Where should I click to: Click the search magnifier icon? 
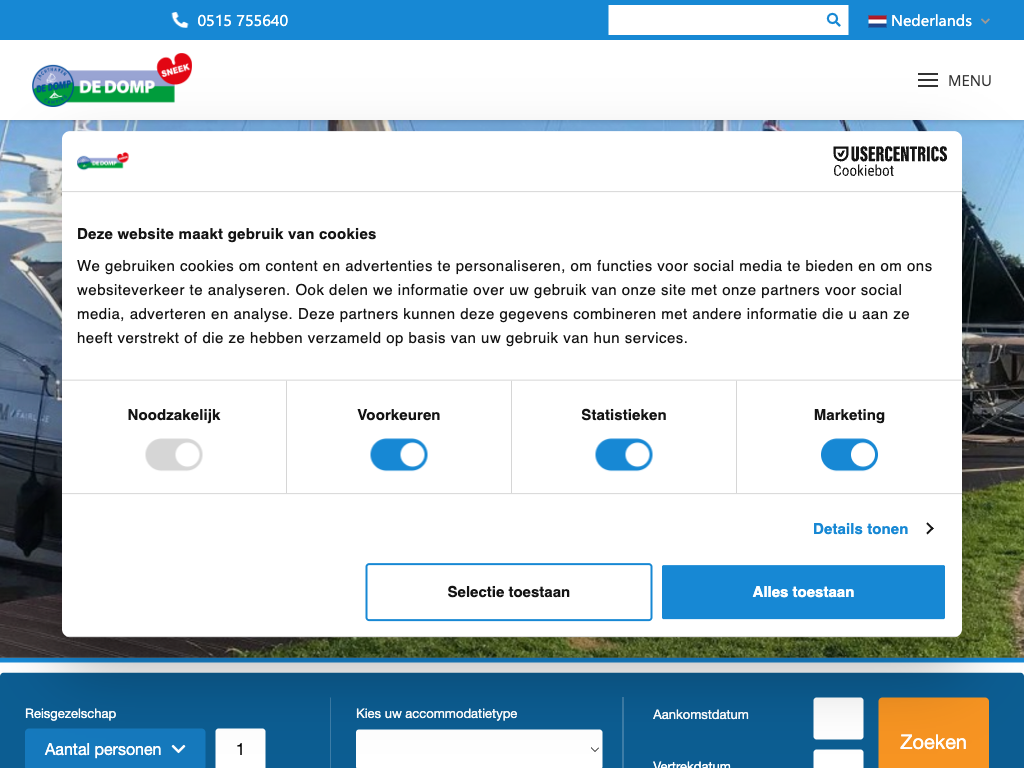tap(833, 20)
